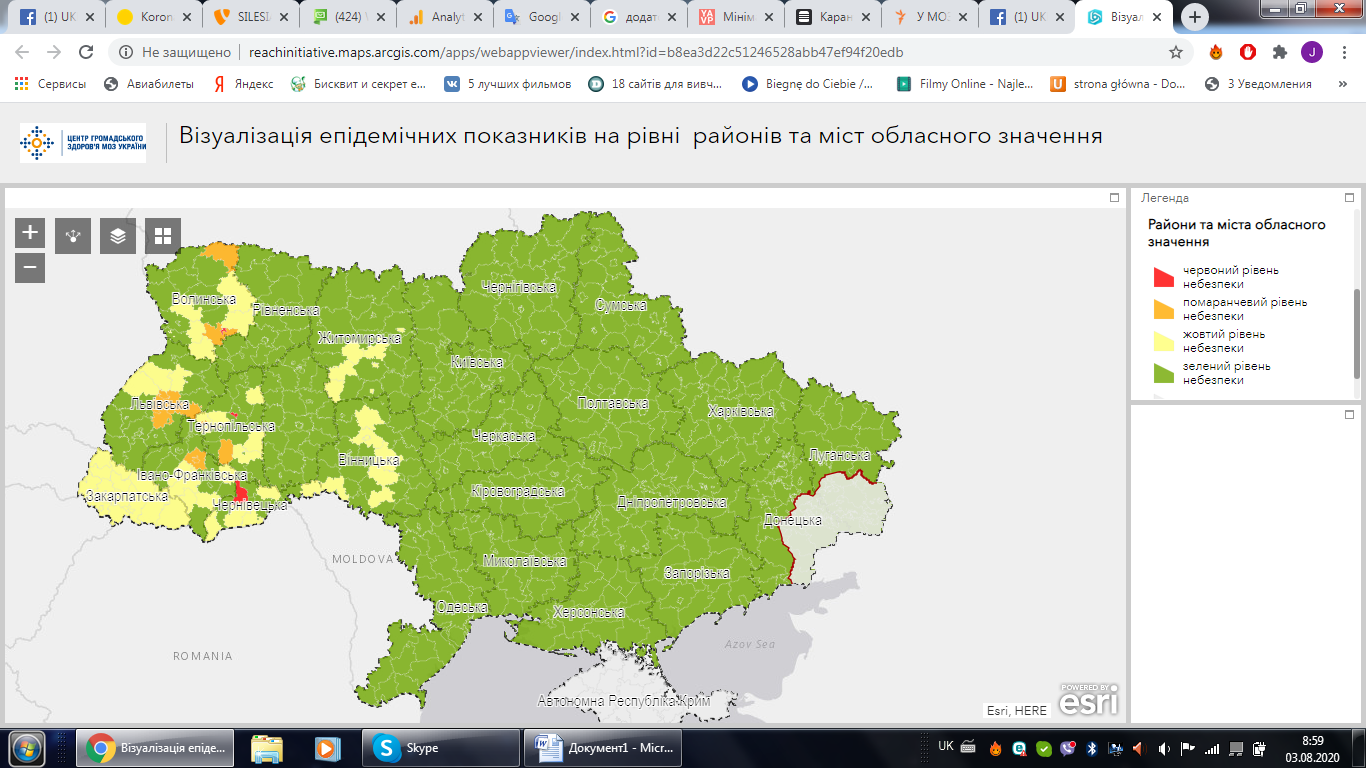Open a new browser tab
The width and height of the screenshot is (1366, 768).
point(1195,17)
